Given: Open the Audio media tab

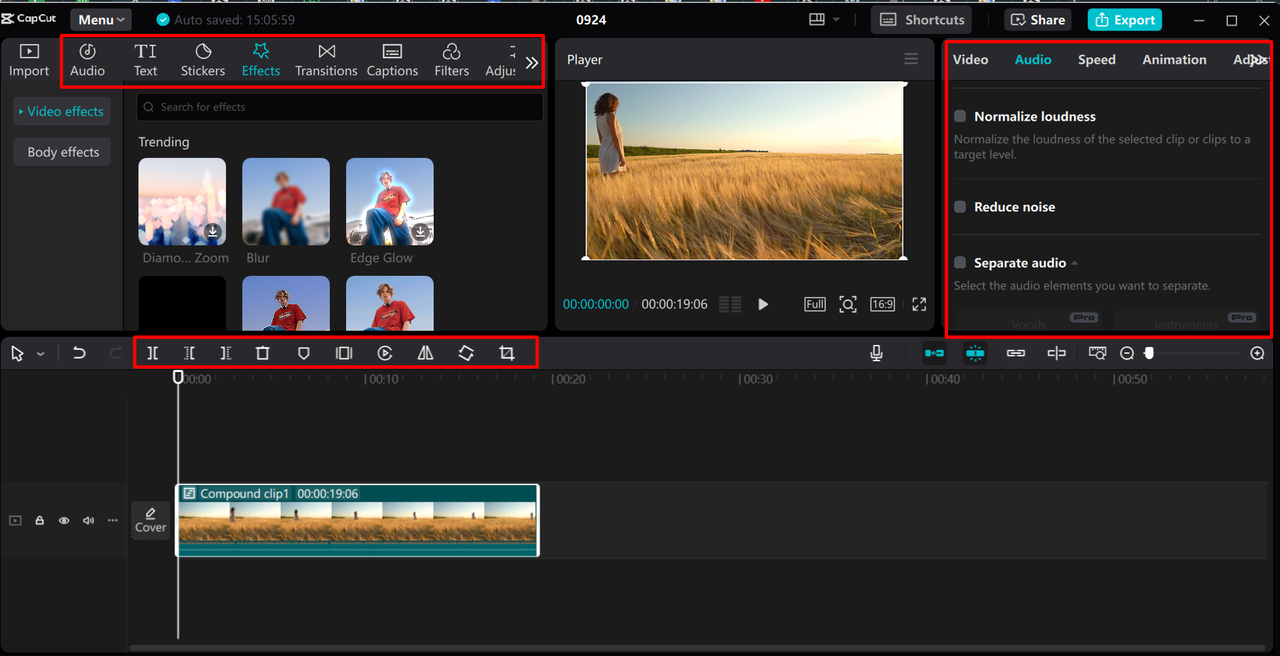Looking at the screenshot, I should click(x=87, y=60).
